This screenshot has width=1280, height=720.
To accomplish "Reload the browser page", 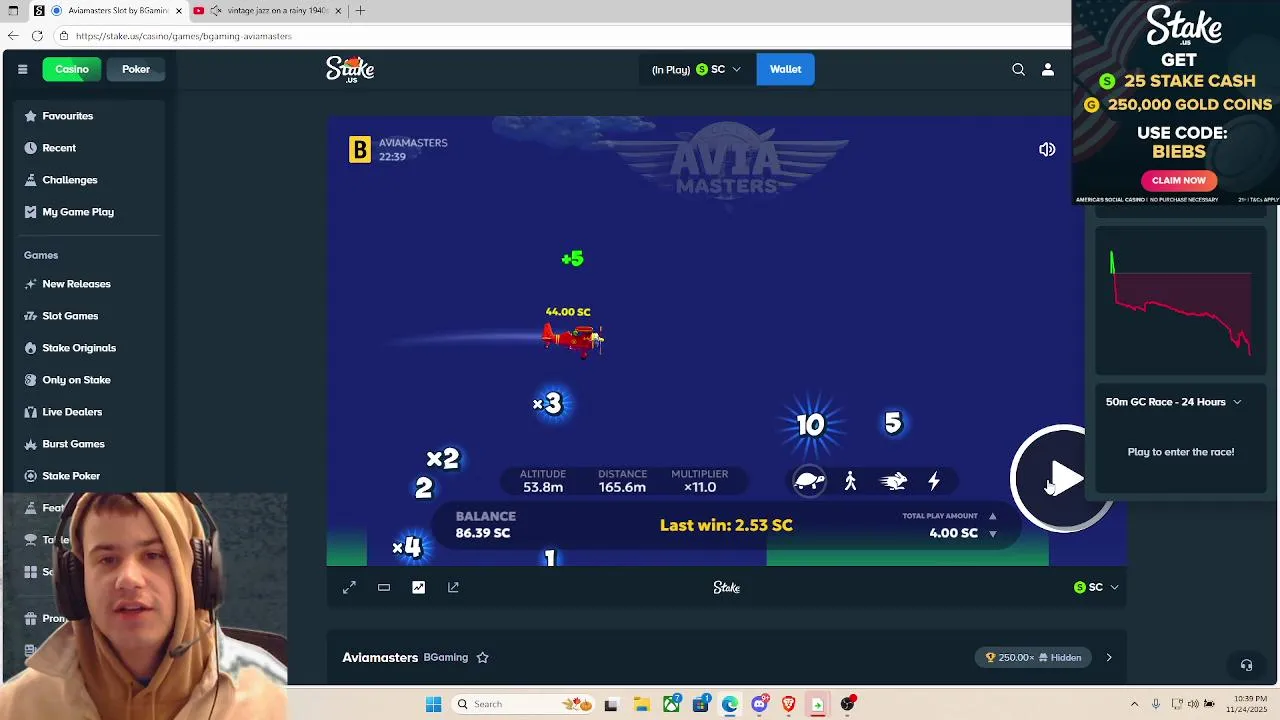I will (x=37, y=35).
